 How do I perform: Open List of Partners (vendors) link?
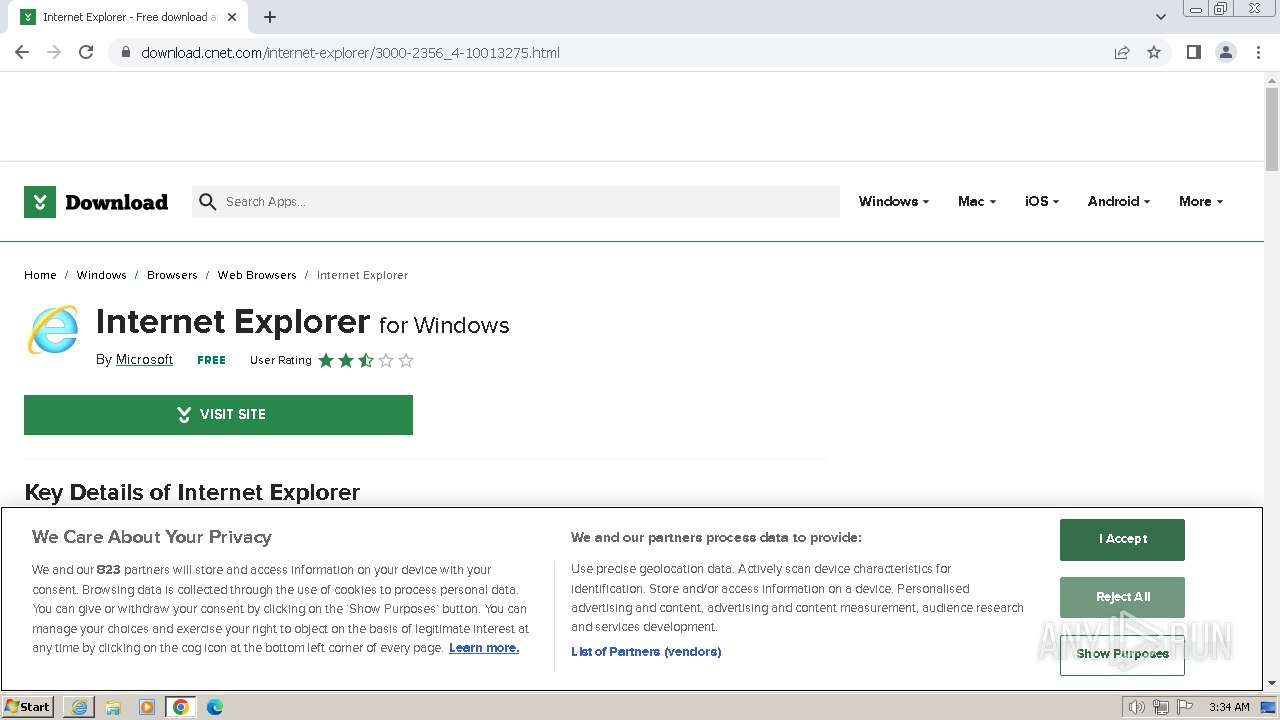point(646,652)
